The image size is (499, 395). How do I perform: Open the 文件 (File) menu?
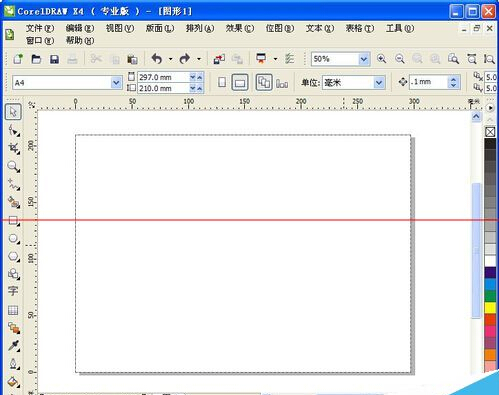40,28
